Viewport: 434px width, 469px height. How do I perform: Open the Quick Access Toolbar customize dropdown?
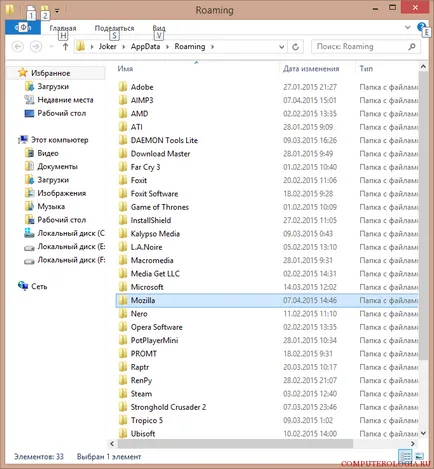57,11
